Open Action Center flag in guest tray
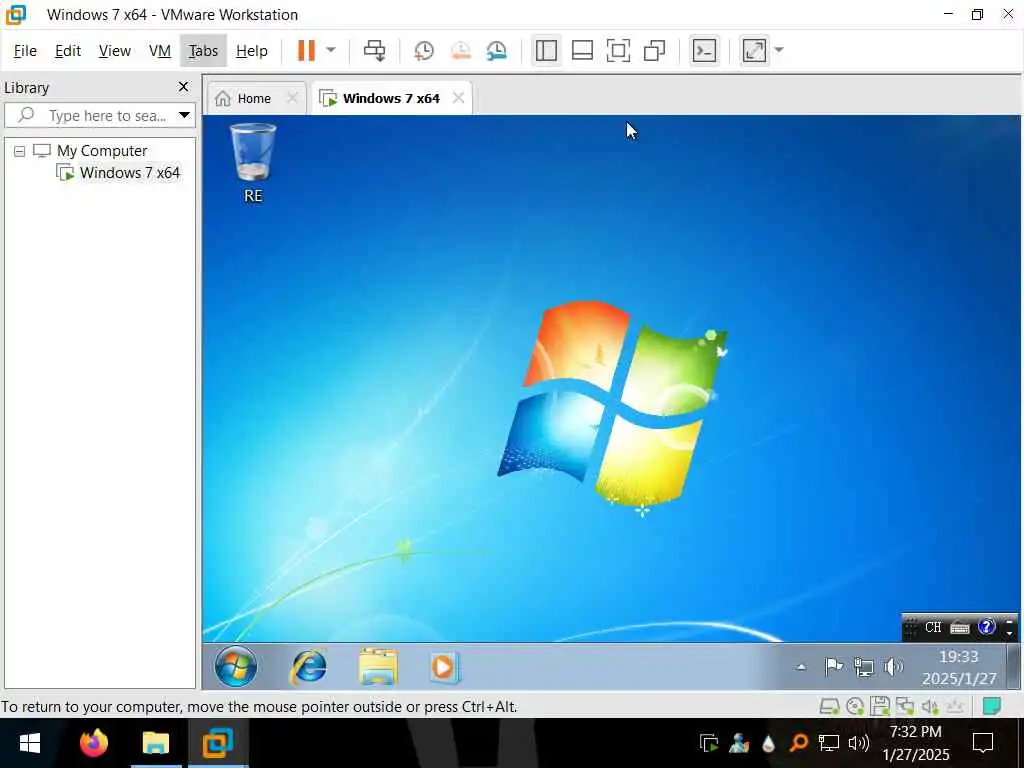Image resolution: width=1024 pixels, height=768 pixels. tap(833, 667)
